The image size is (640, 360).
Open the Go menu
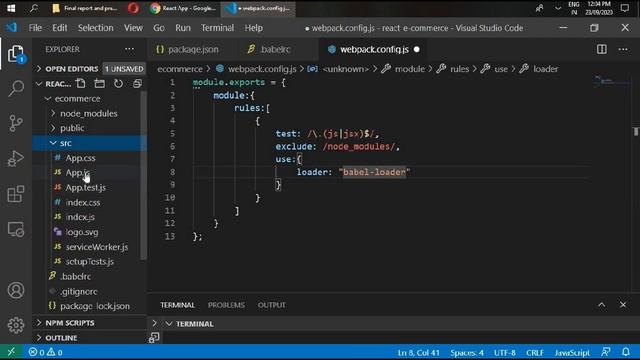159,28
